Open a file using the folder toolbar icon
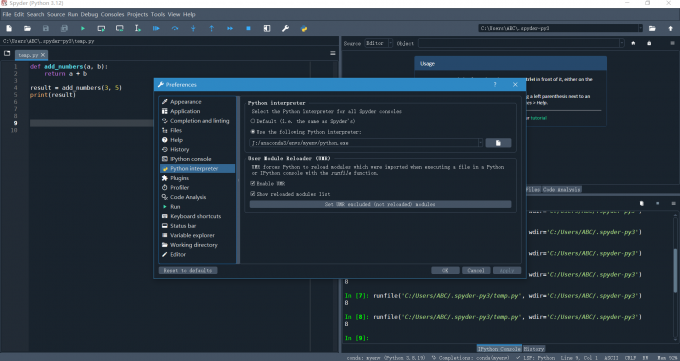This screenshot has height=361, width=680. [x=27, y=28]
